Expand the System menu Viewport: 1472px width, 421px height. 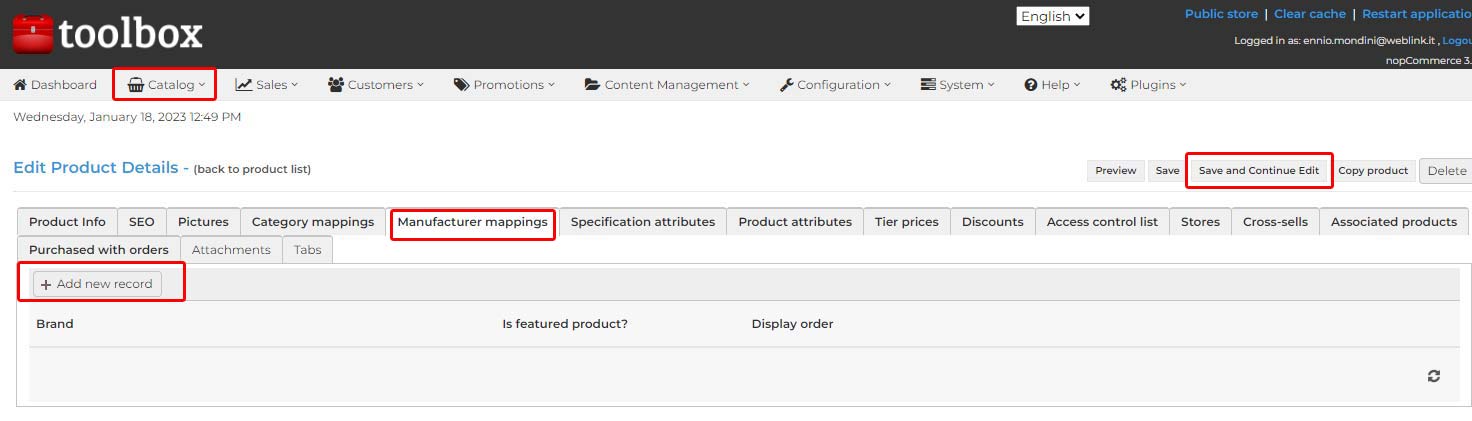tap(957, 85)
